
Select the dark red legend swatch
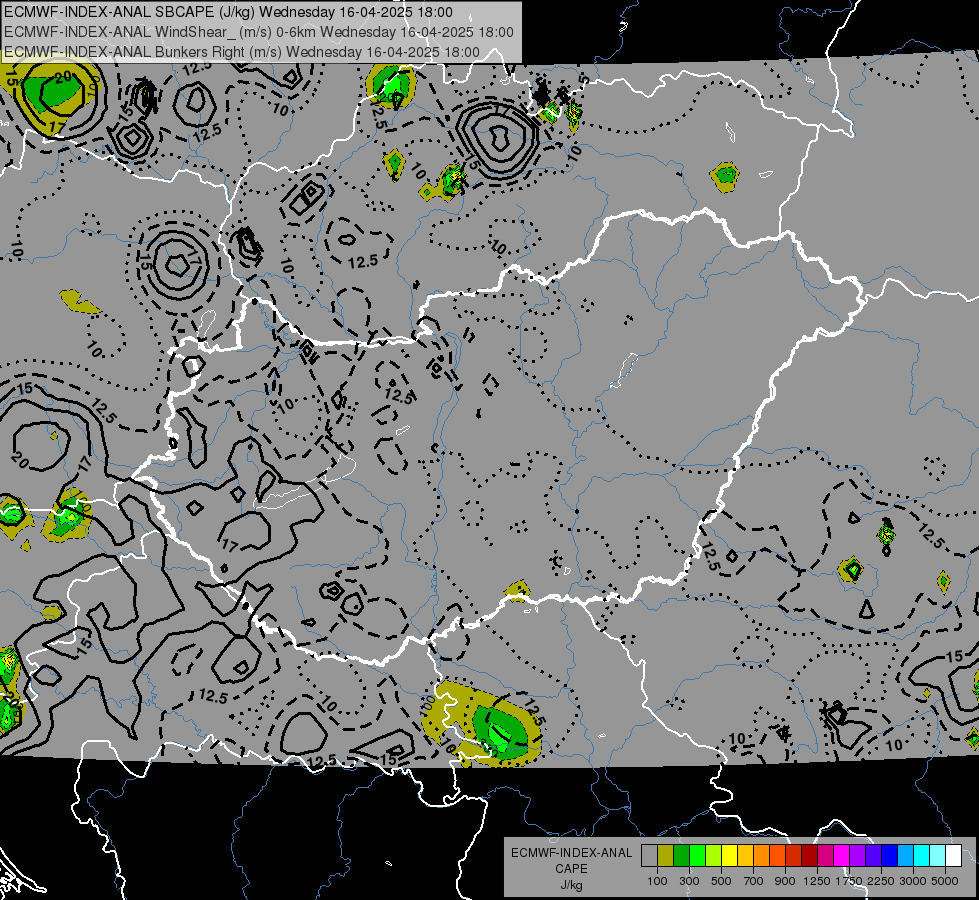[810, 856]
